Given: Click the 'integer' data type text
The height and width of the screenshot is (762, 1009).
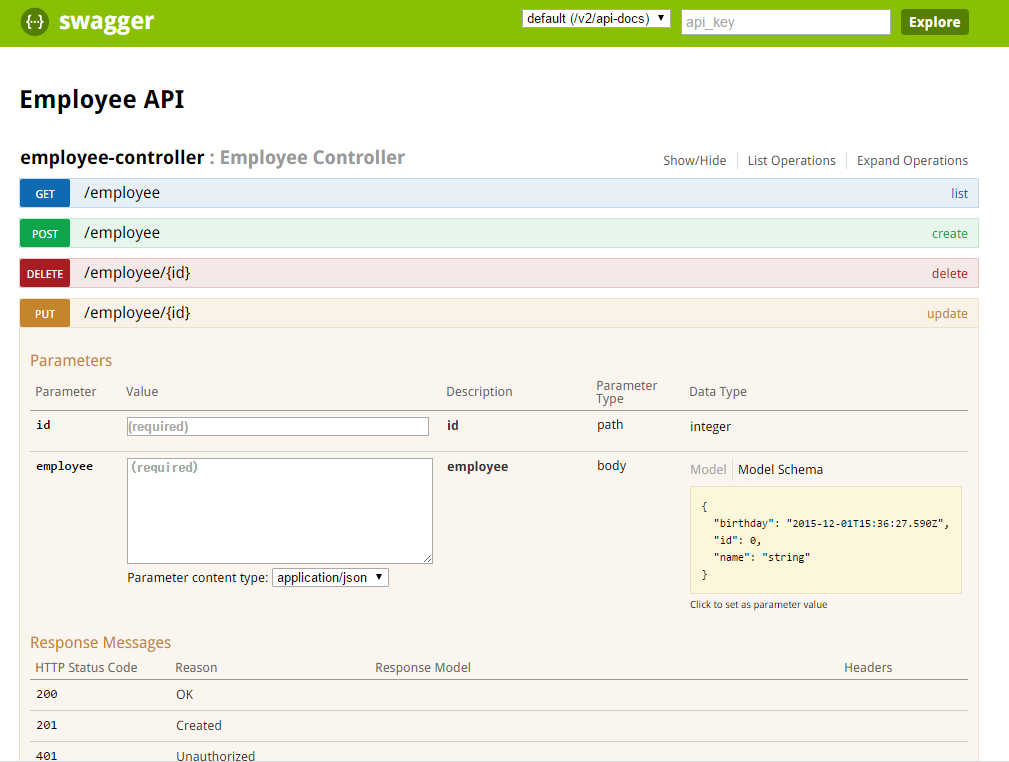Looking at the screenshot, I should tap(710, 427).
